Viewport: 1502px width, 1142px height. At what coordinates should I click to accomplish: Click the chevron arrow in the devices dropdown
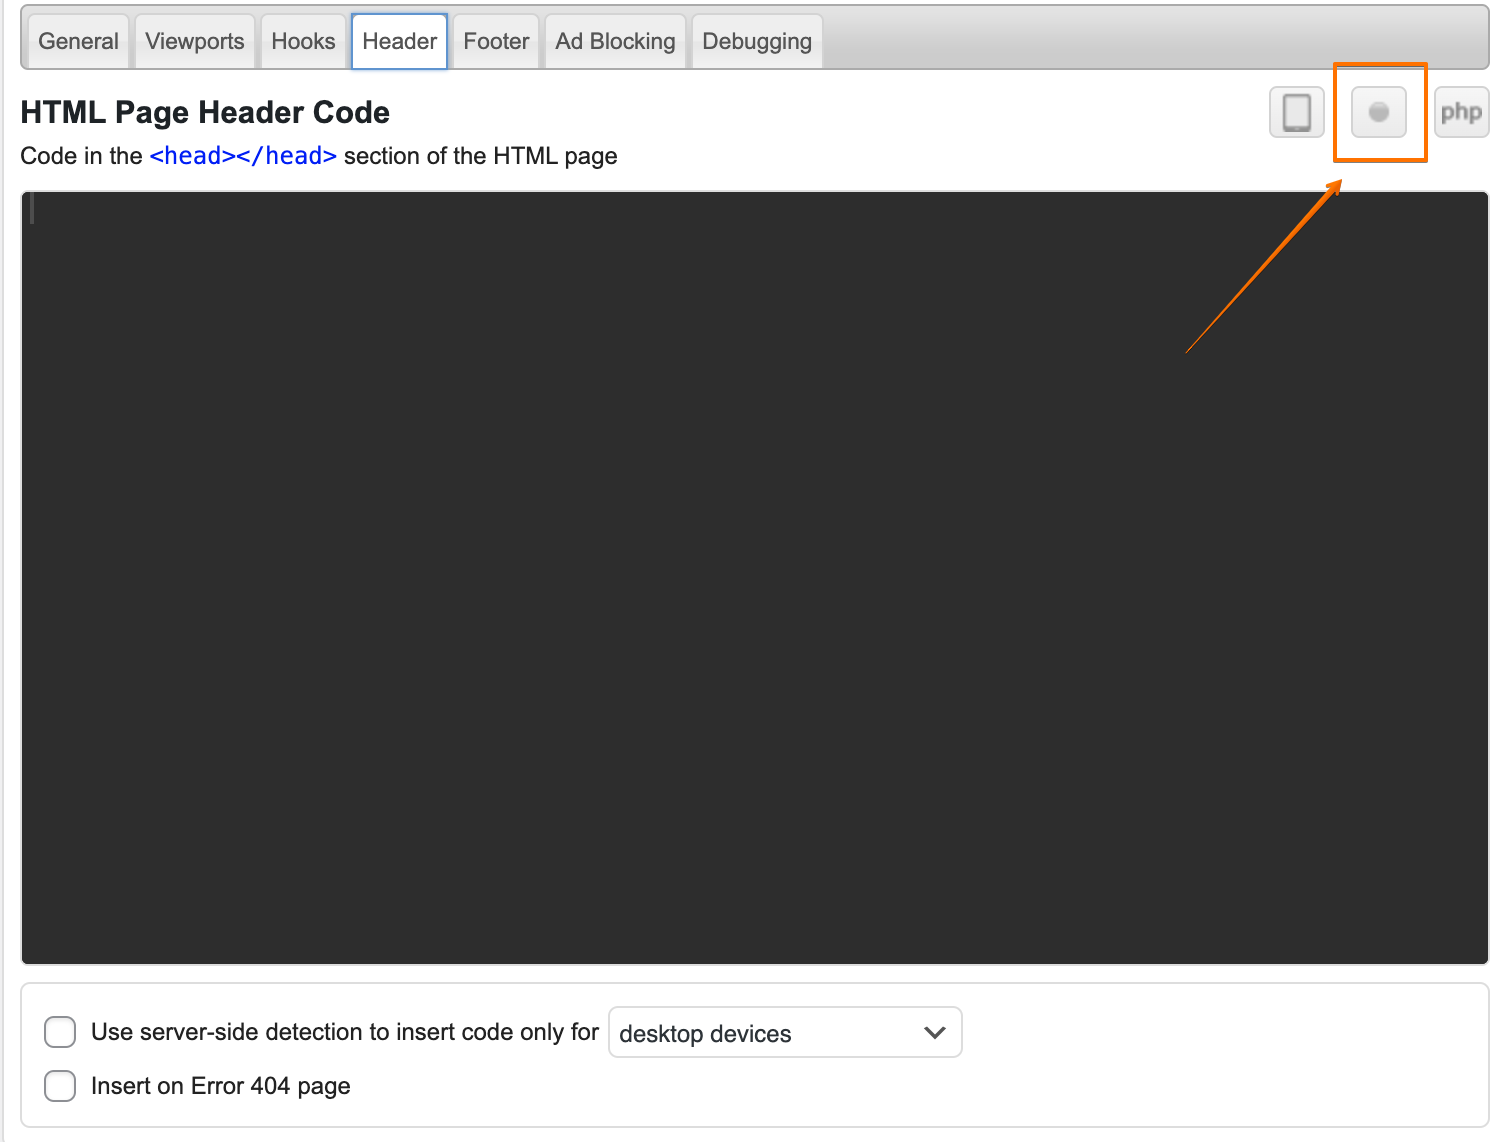935,1033
